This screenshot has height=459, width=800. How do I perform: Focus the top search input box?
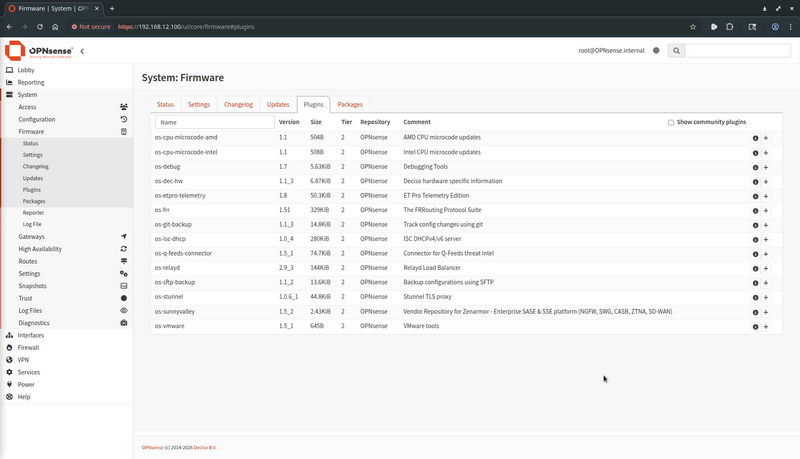(x=738, y=50)
